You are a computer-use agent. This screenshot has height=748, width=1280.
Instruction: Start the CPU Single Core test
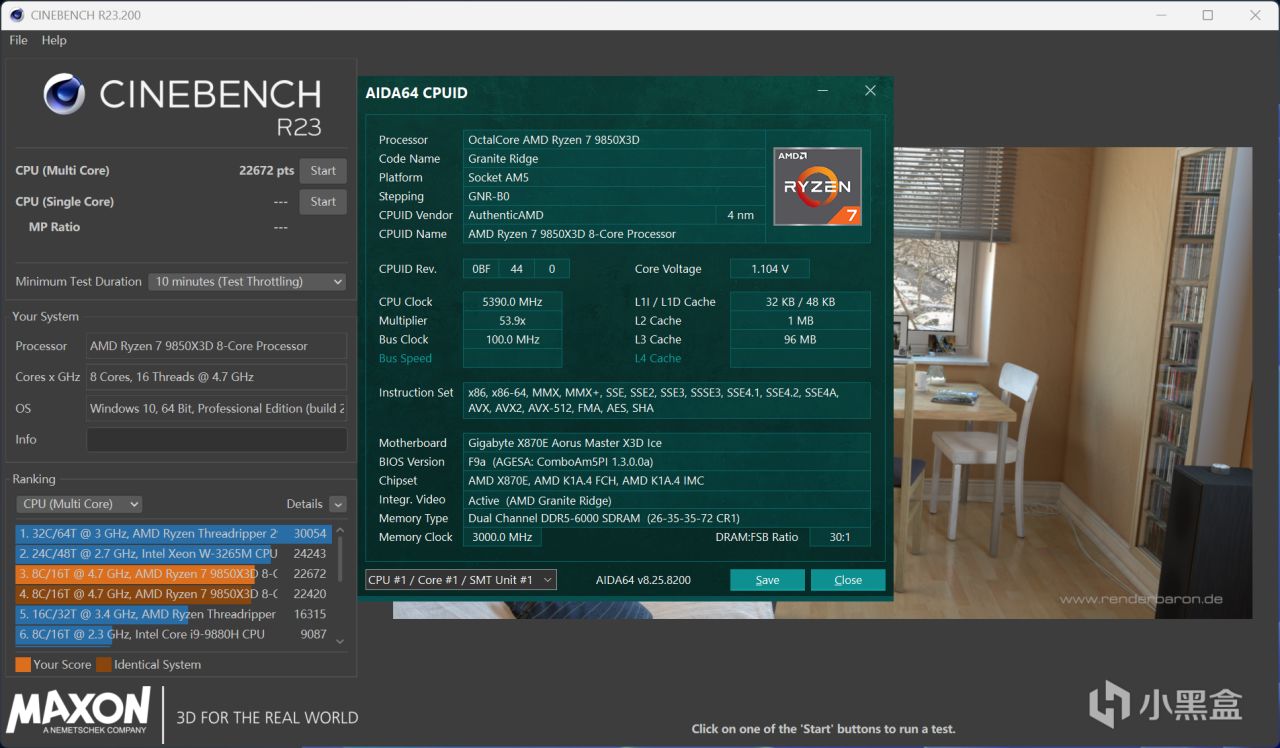[x=323, y=202]
